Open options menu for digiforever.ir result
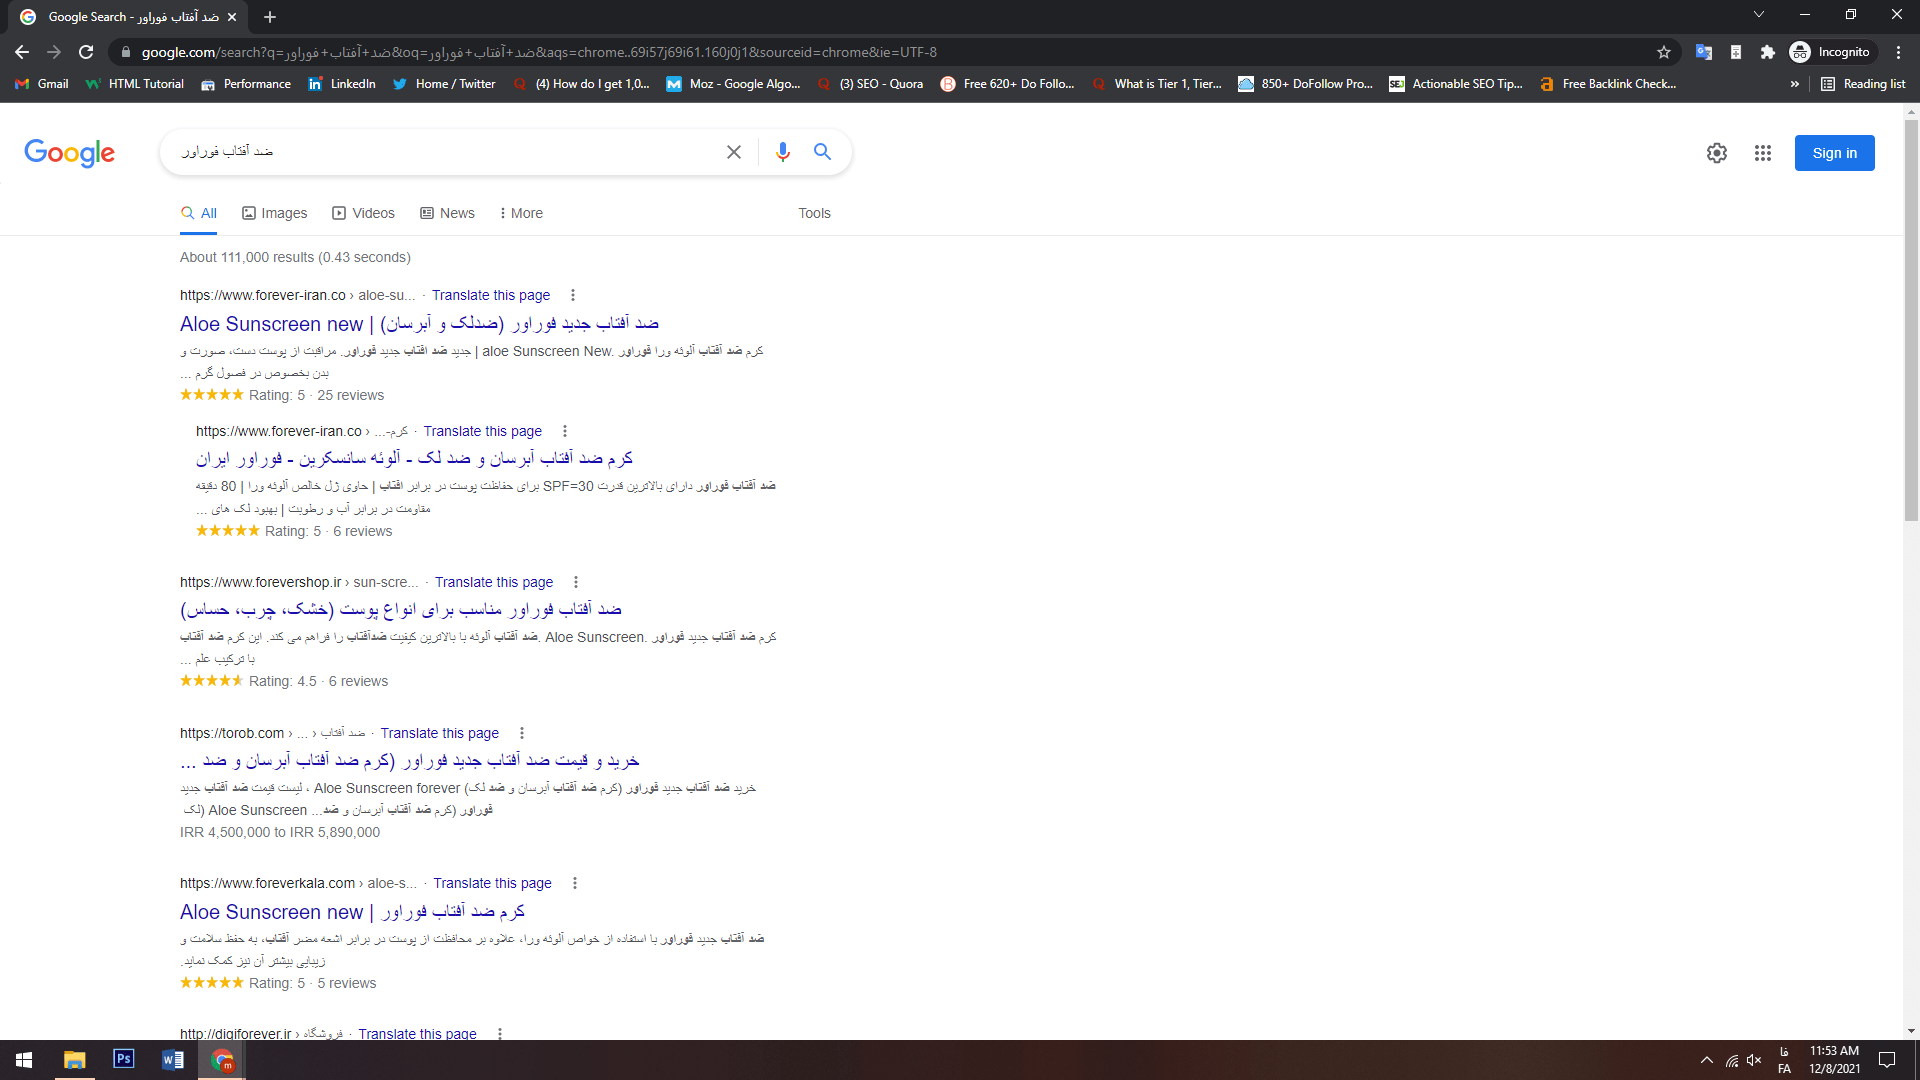 coord(500,1033)
